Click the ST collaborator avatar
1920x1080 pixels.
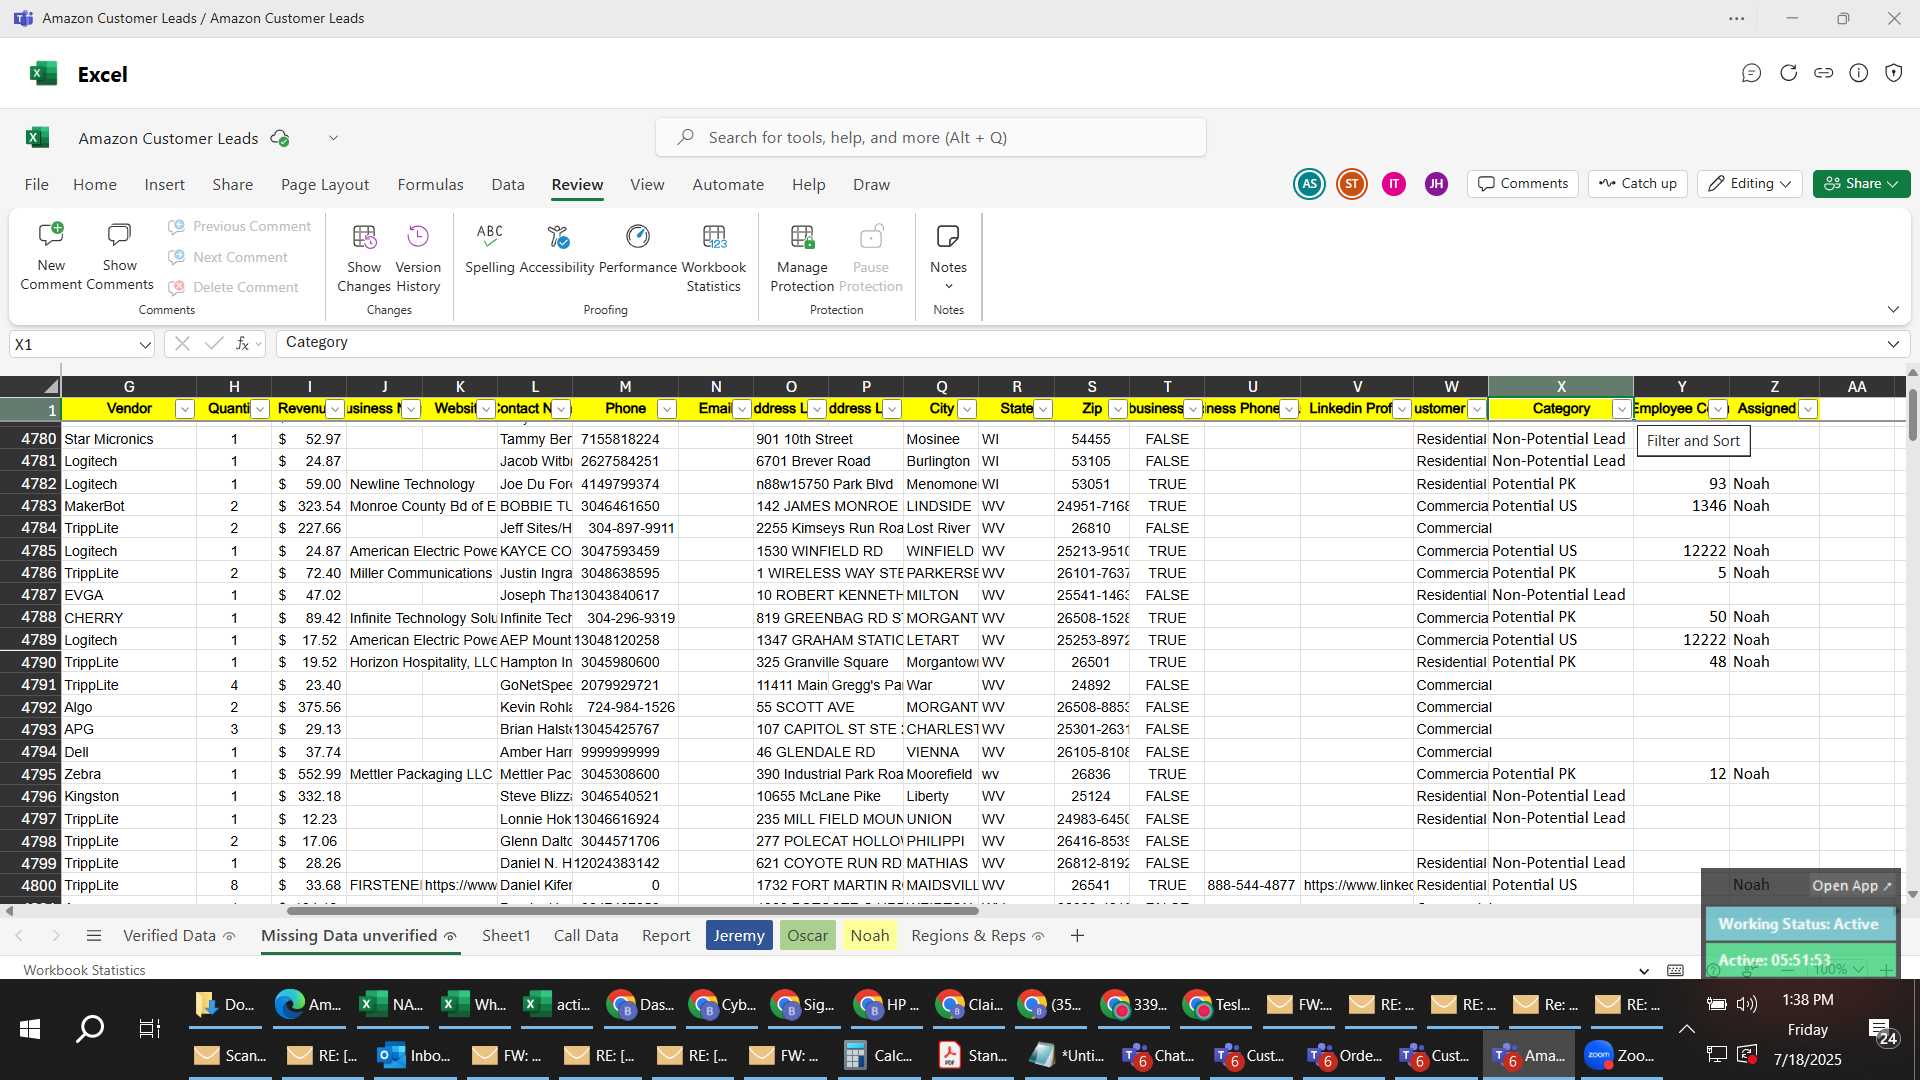(x=1352, y=184)
